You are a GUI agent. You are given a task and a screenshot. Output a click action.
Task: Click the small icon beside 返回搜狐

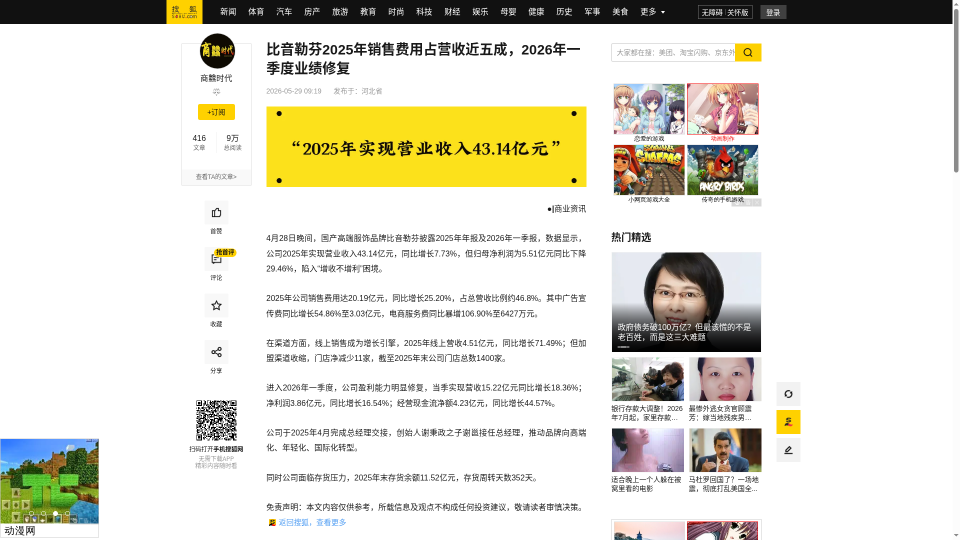coord(272,523)
